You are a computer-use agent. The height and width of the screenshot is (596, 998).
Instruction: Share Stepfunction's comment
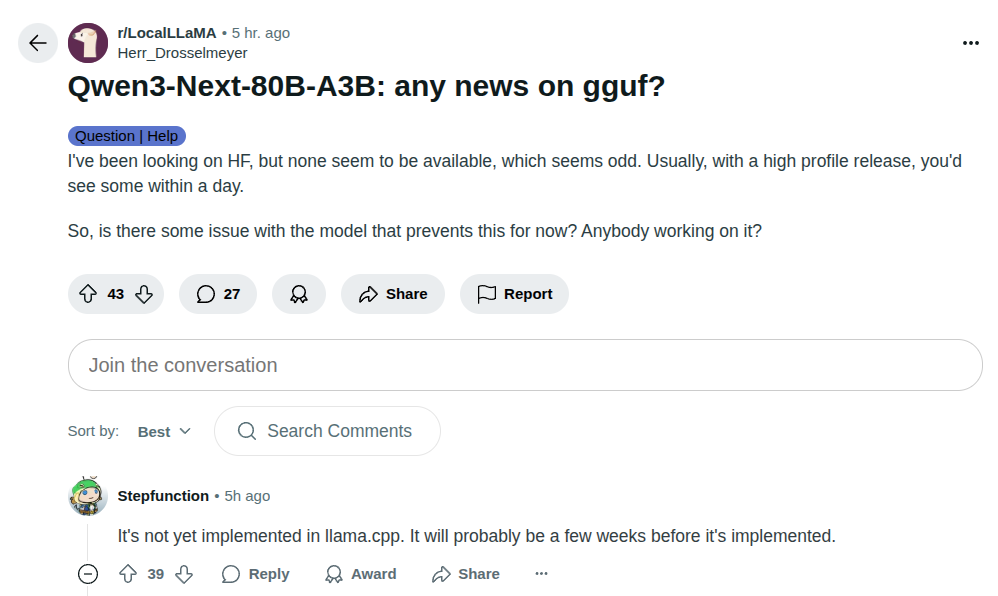465,574
